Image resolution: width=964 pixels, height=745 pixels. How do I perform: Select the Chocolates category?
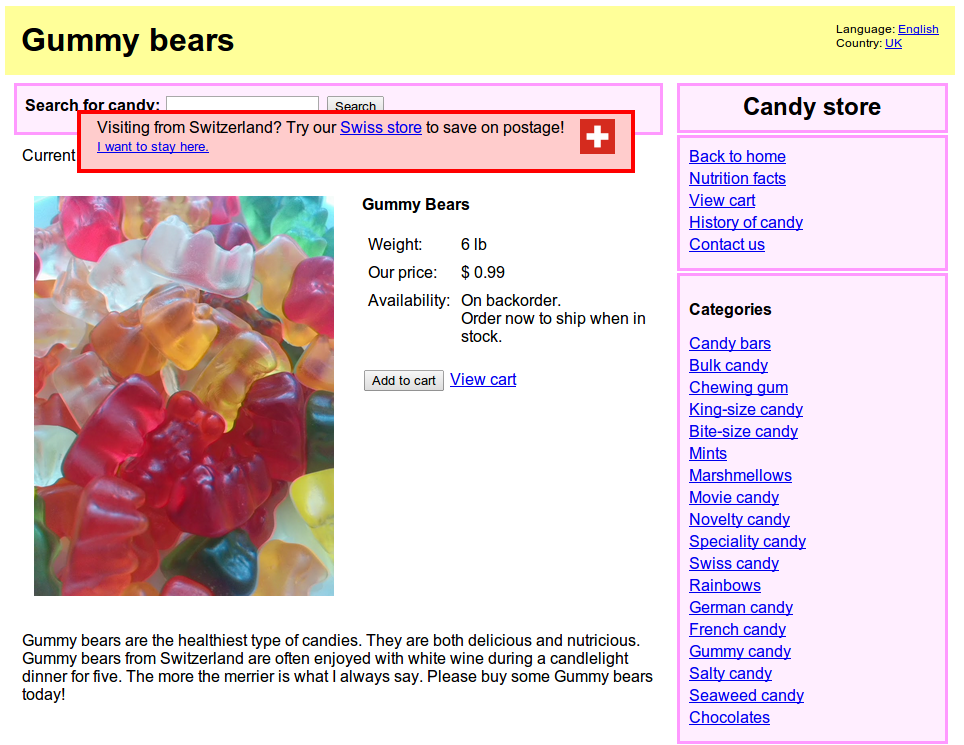point(729,717)
